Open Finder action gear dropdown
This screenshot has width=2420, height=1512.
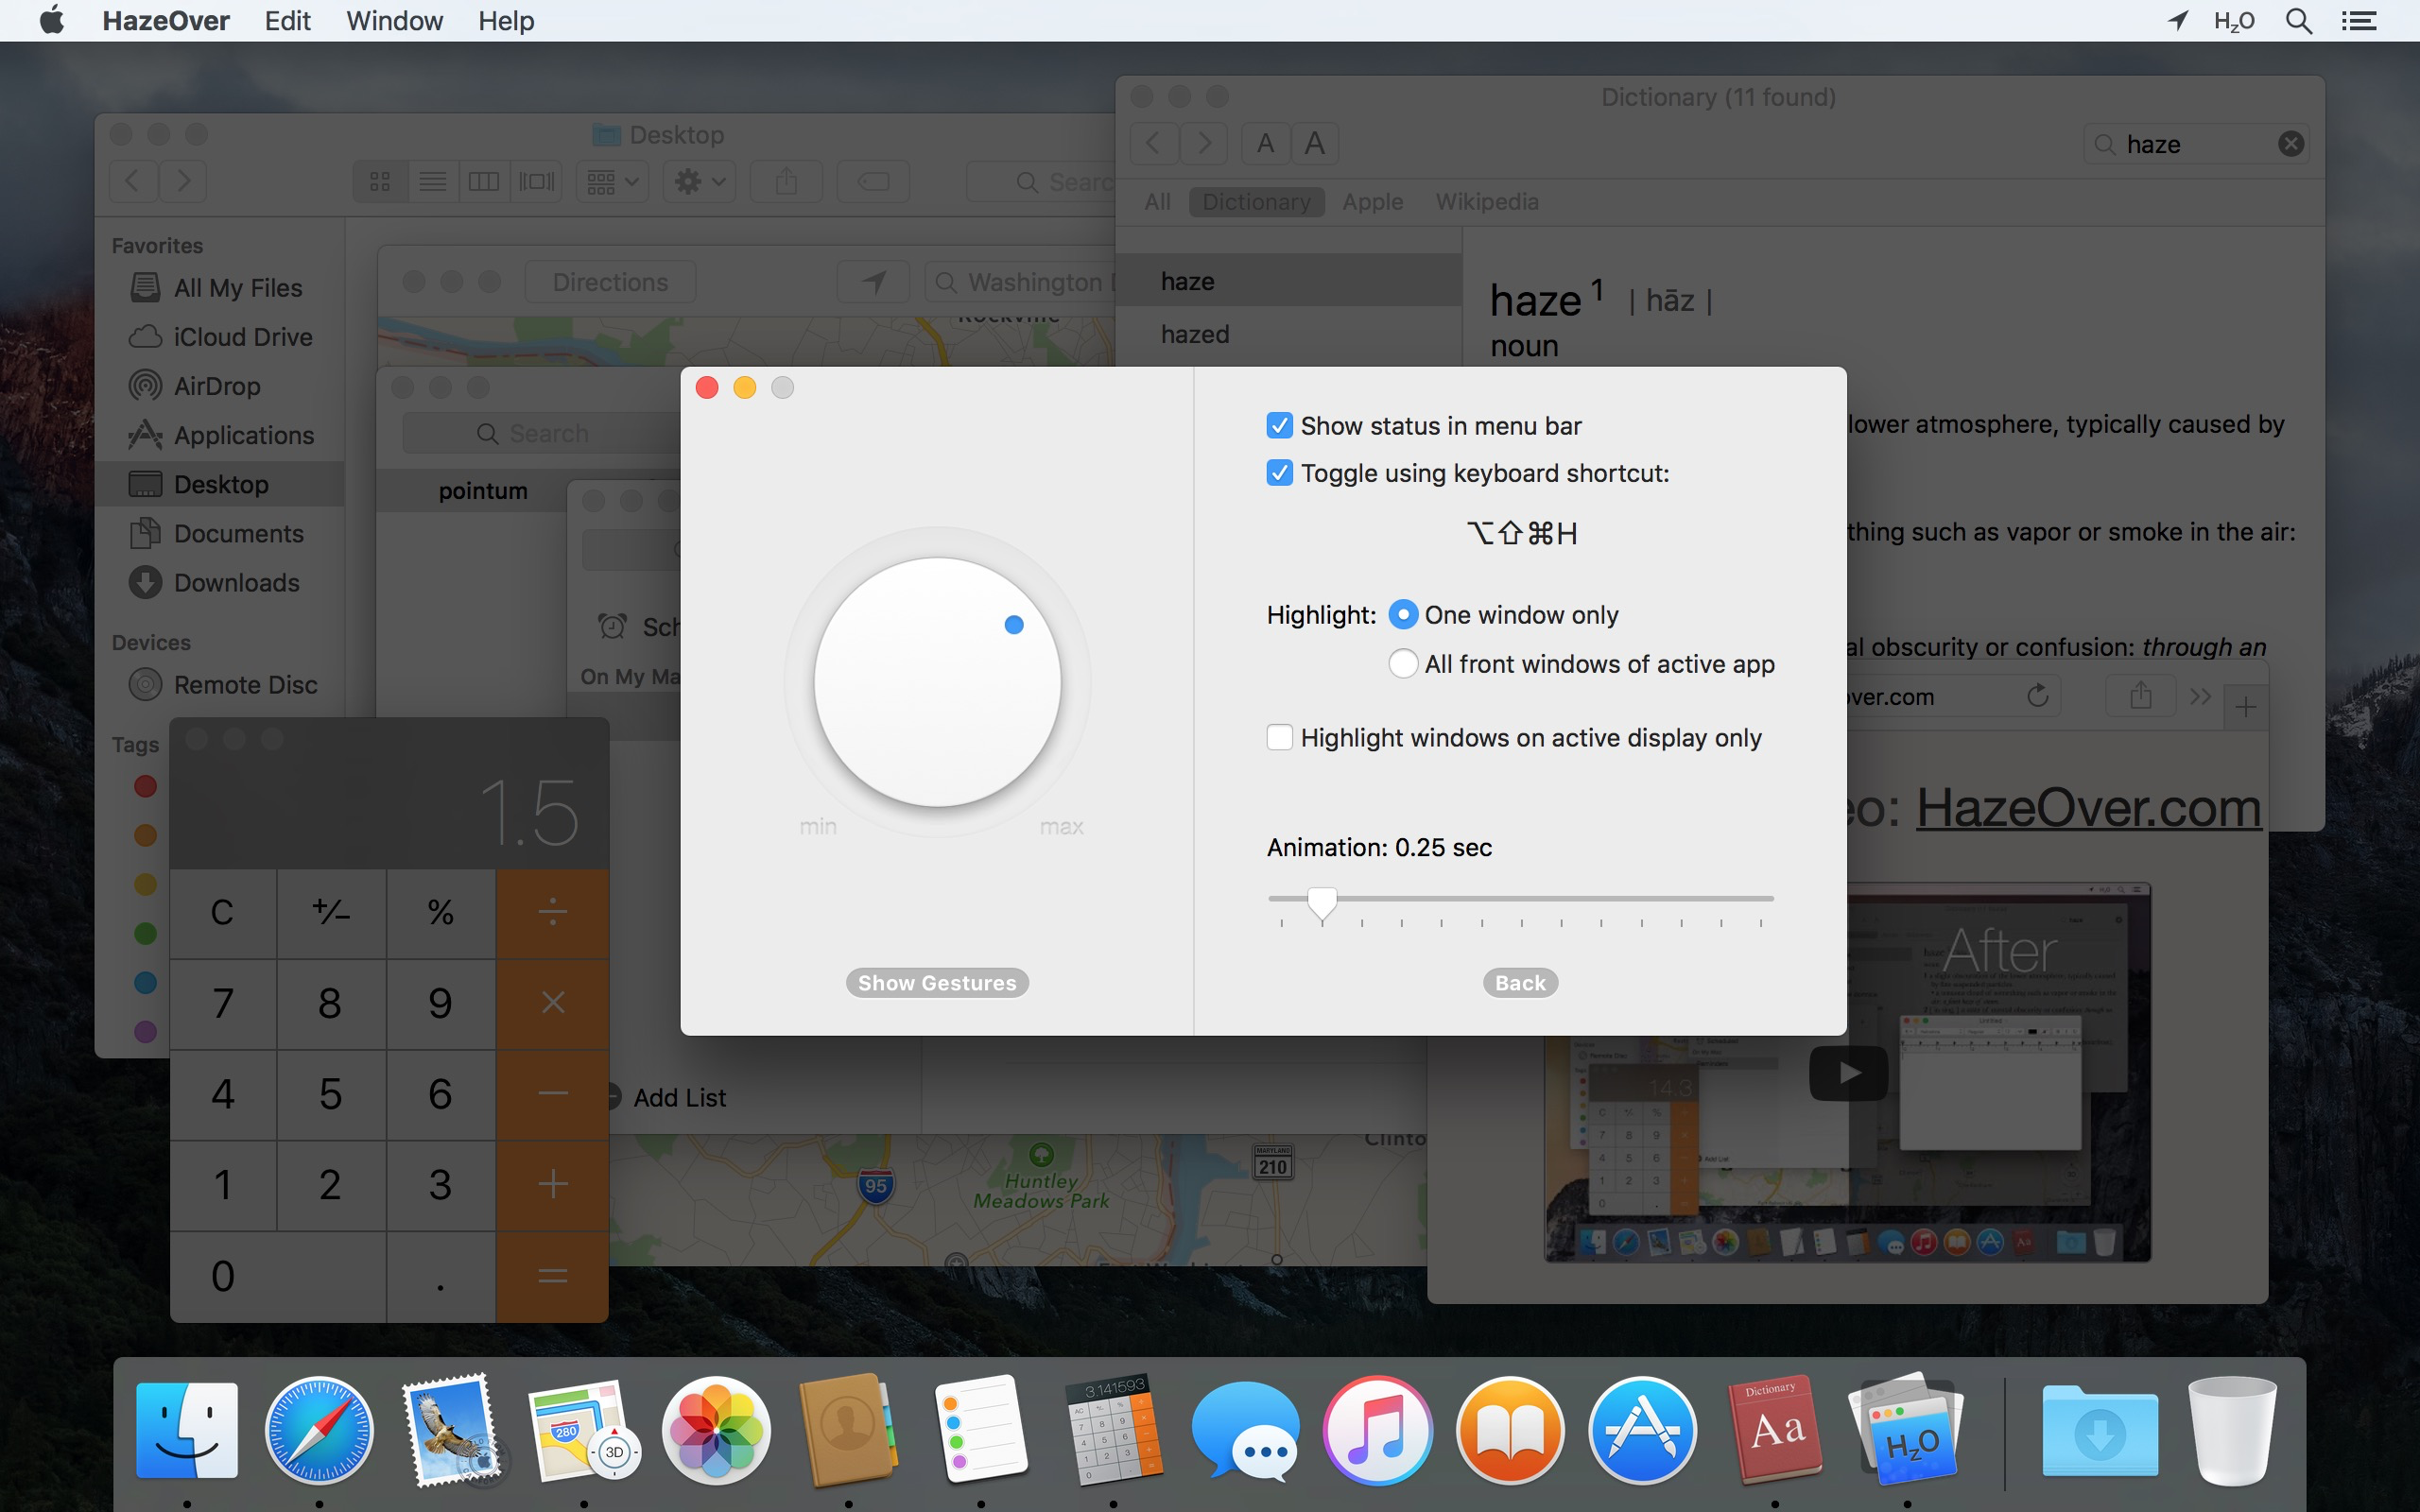(700, 181)
